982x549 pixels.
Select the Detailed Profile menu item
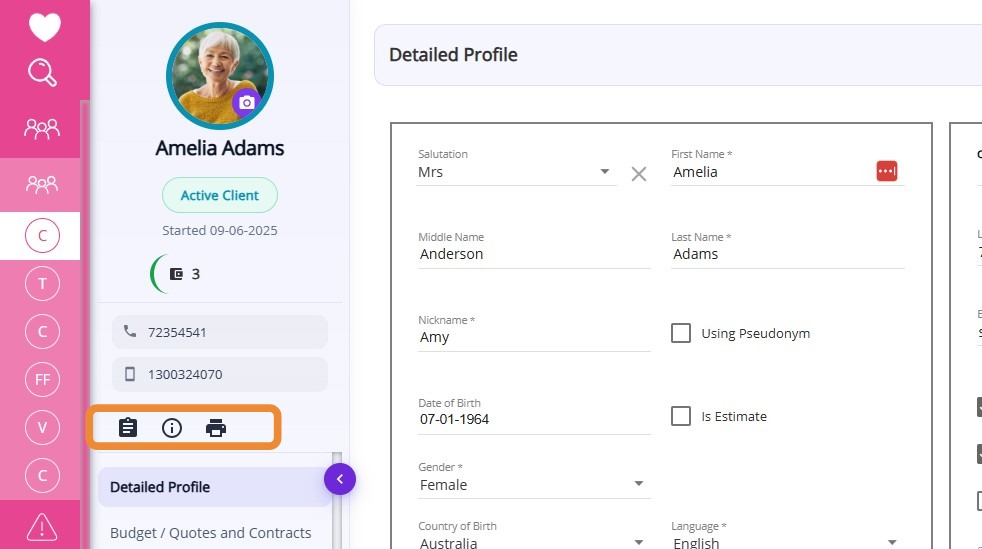(x=160, y=487)
